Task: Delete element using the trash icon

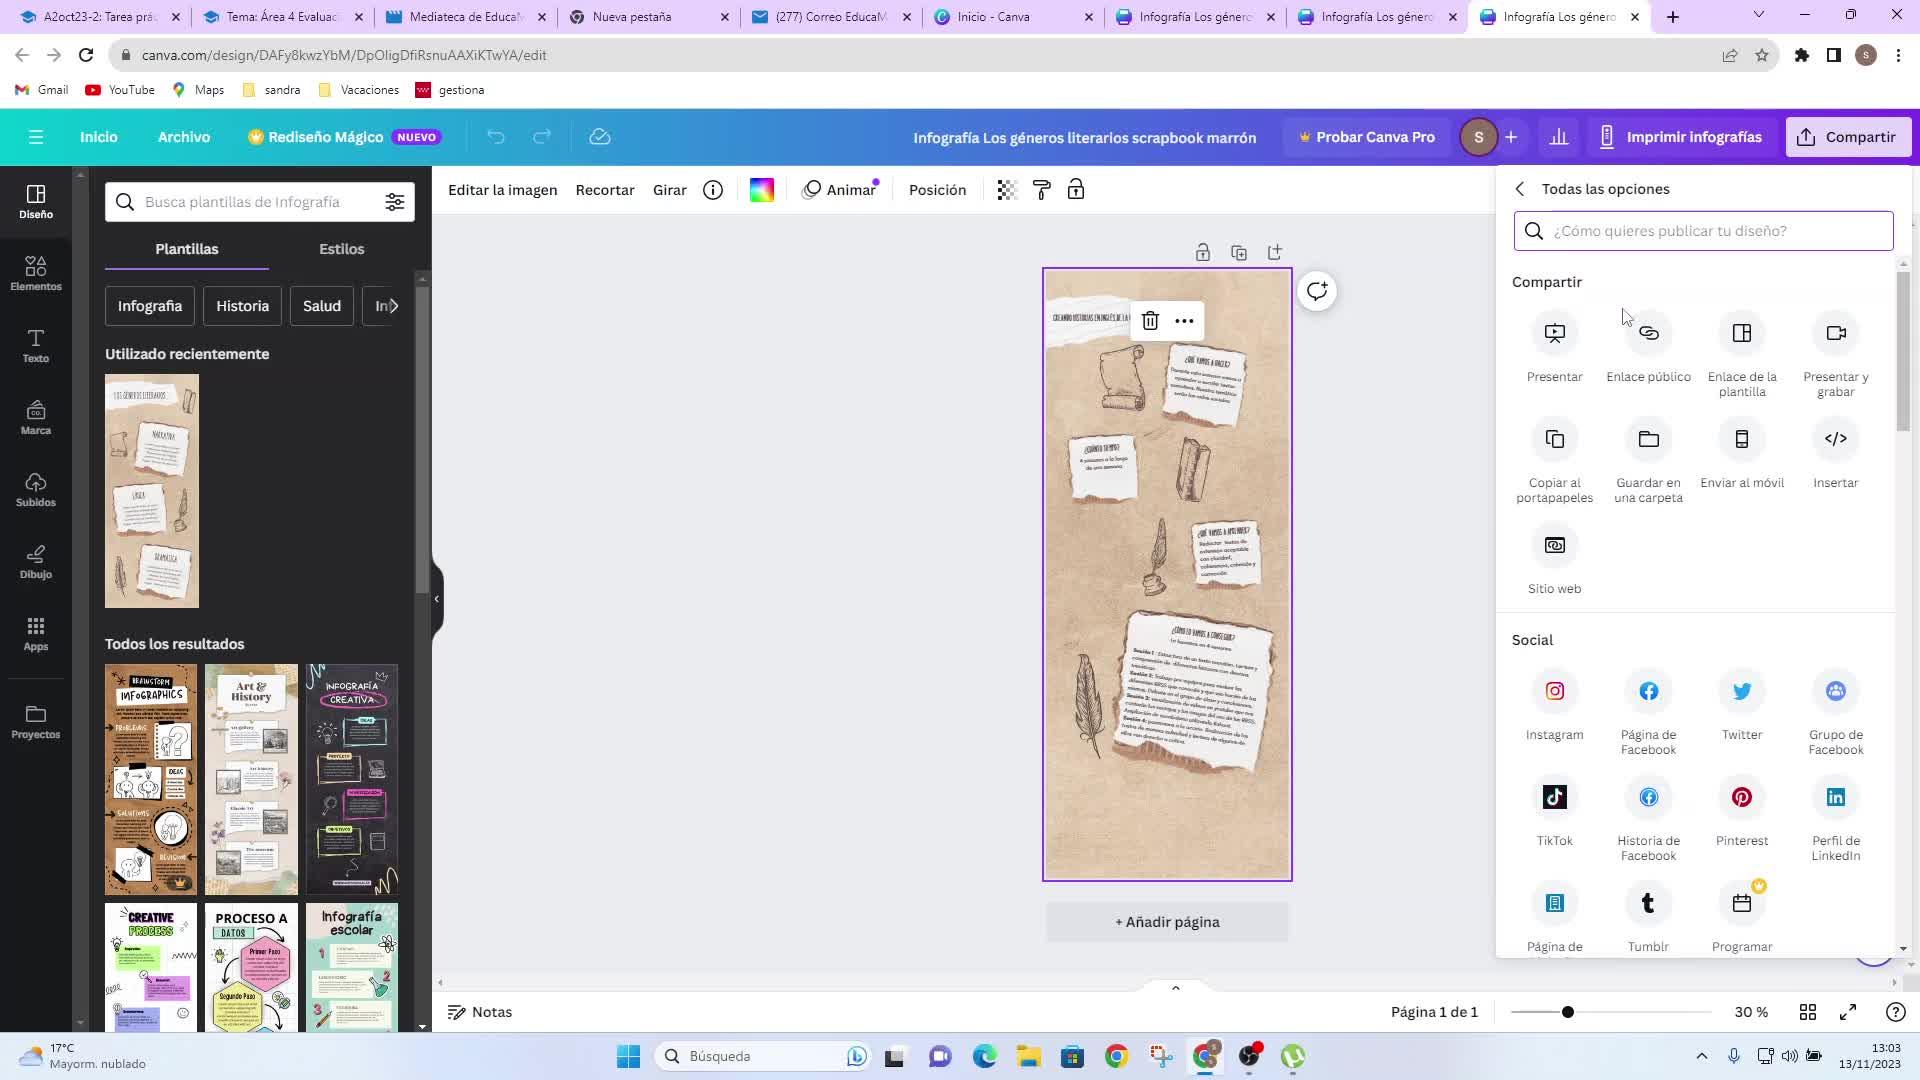Action: pyautogui.click(x=1150, y=321)
